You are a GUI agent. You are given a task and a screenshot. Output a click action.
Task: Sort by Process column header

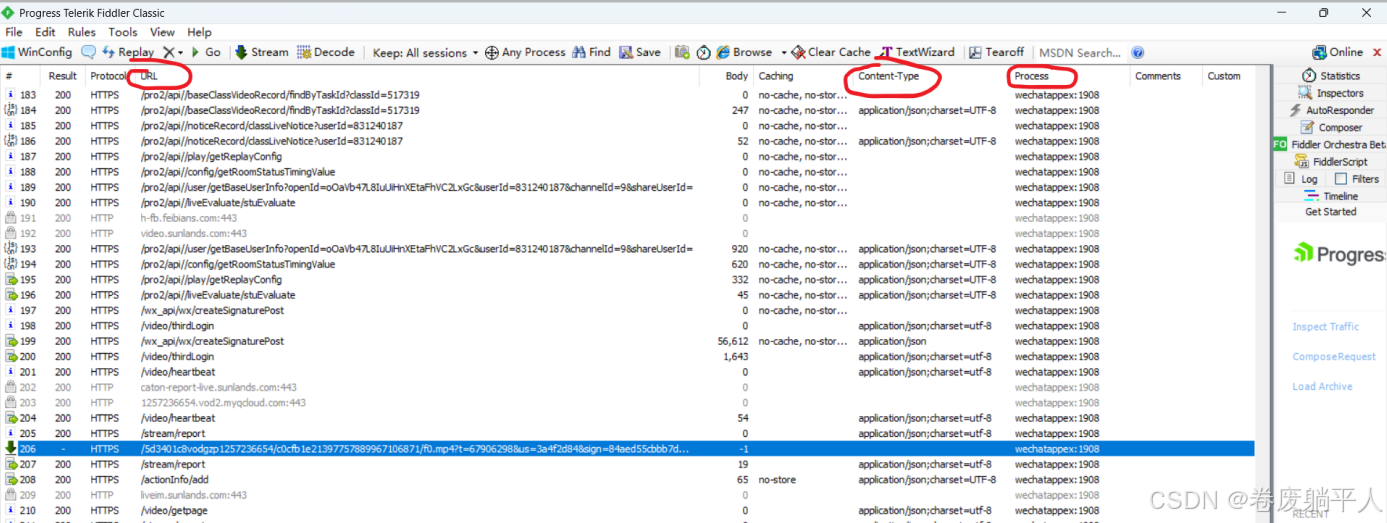1070,76
